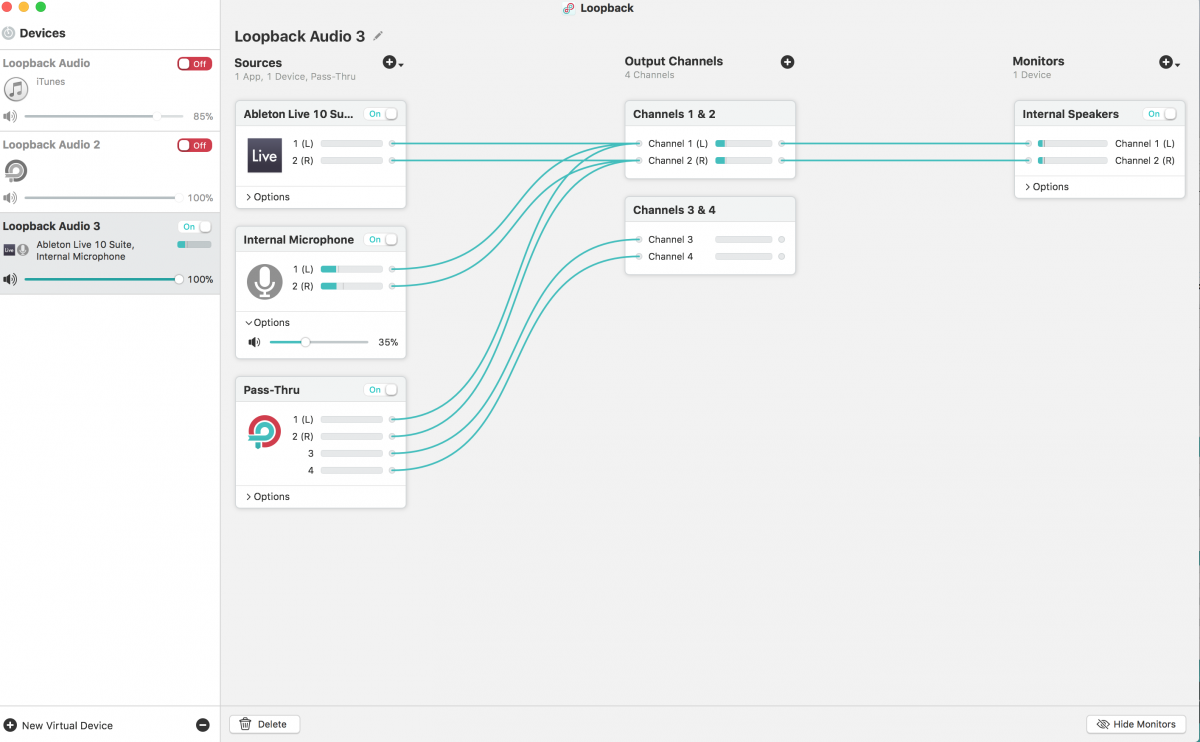Viewport: 1200px width, 742px height.
Task: Click the '1 App, 1 Device, Pass-Thru' subtitle
Action: (x=295, y=76)
